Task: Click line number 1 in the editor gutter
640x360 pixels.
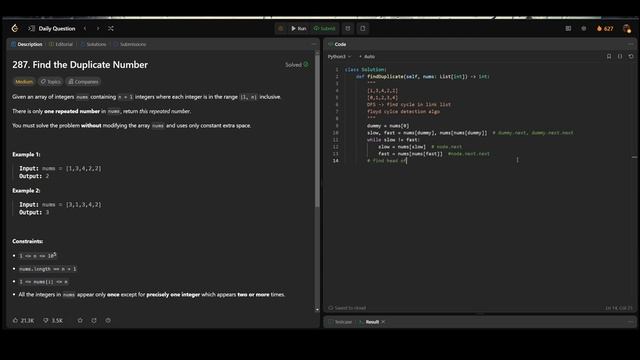Action: point(337,69)
